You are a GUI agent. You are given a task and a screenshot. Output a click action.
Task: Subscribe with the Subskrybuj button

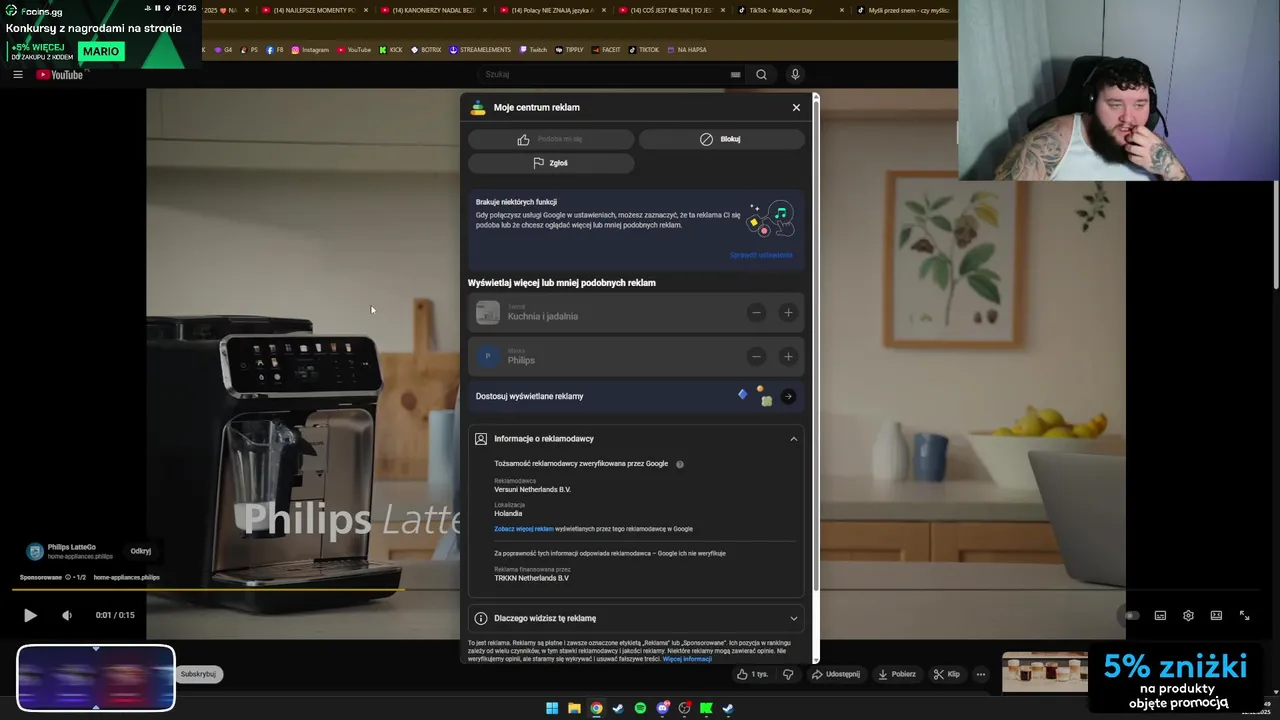point(198,674)
